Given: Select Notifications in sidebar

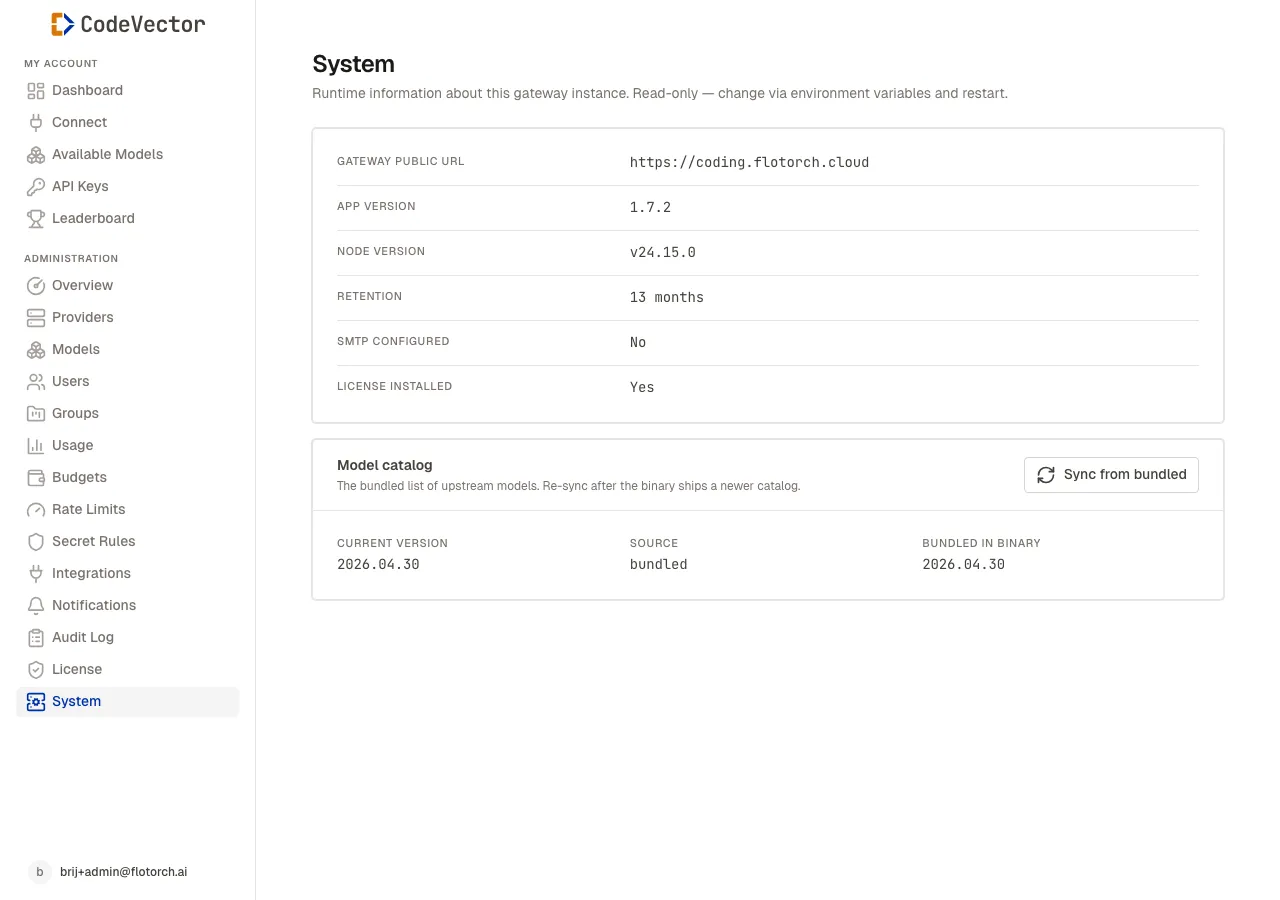Looking at the screenshot, I should 127,606.
